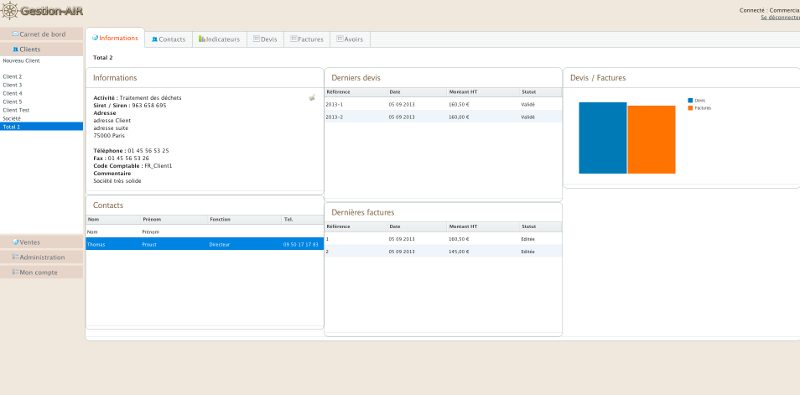Click the edit pencil icon in Informations panel
Image resolution: width=800 pixels, height=395 pixels.
pos(312,97)
